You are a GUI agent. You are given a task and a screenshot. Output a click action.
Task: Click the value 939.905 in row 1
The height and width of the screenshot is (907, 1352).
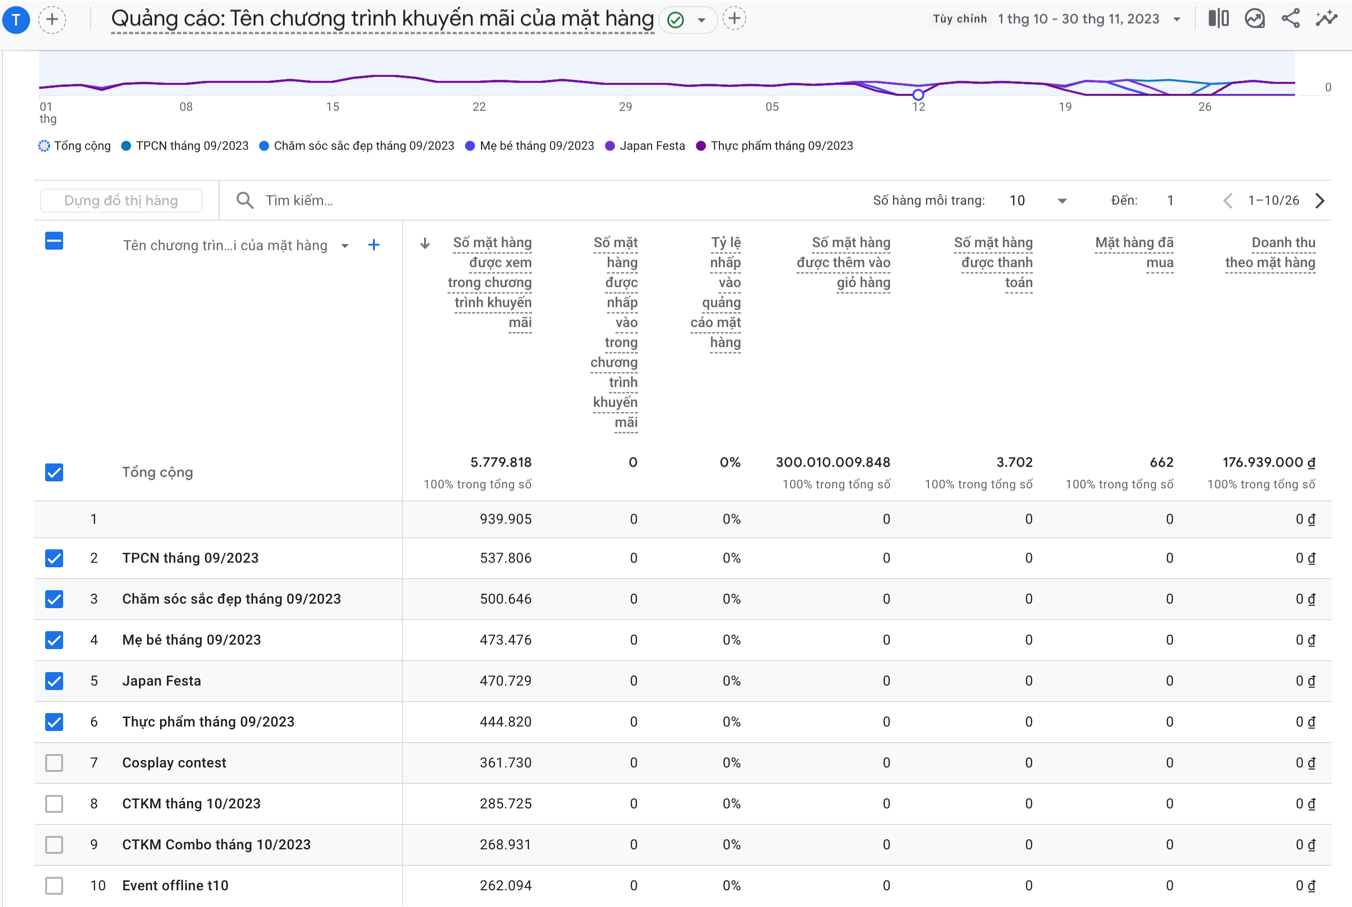pos(505,519)
